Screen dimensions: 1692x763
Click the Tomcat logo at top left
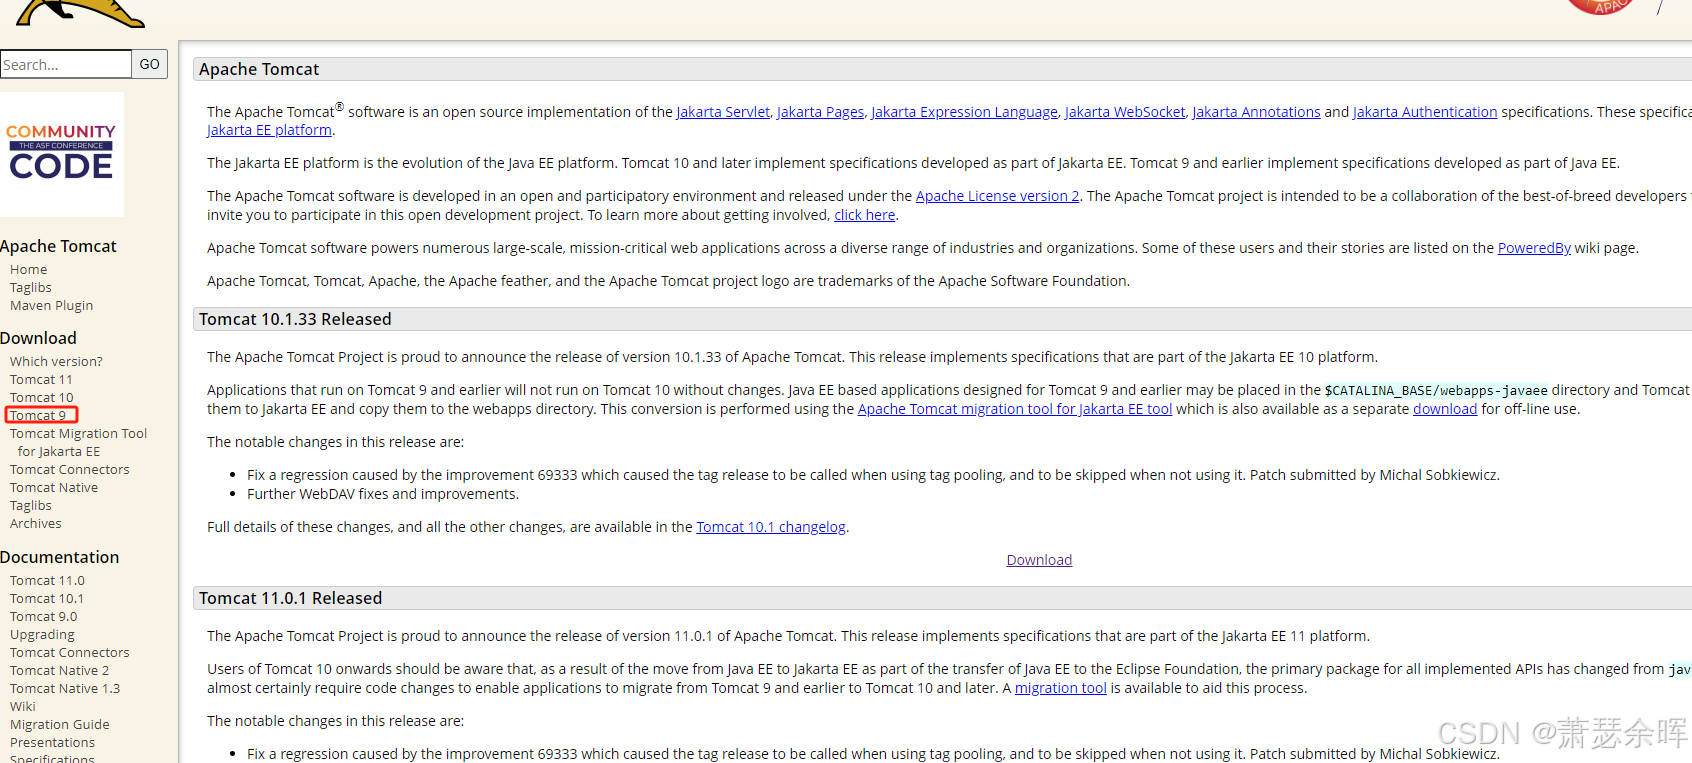(x=81, y=13)
